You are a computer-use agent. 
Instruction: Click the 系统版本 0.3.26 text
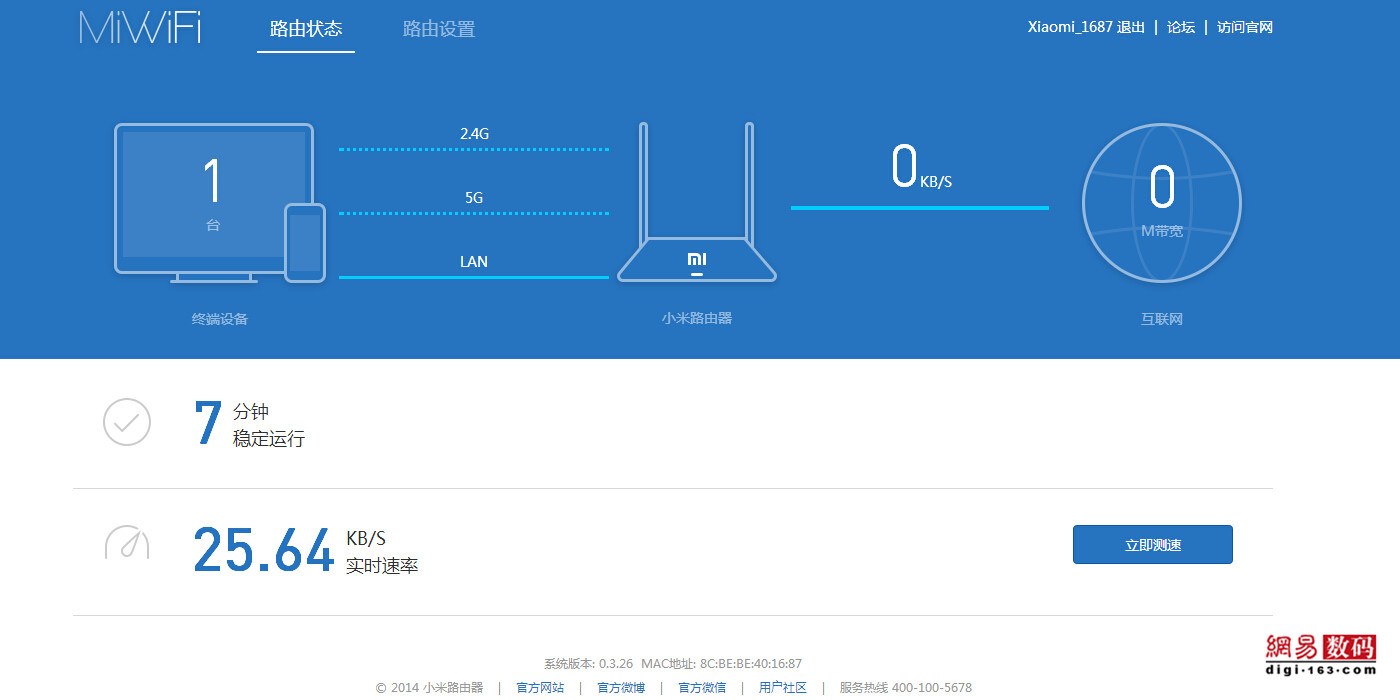589,663
